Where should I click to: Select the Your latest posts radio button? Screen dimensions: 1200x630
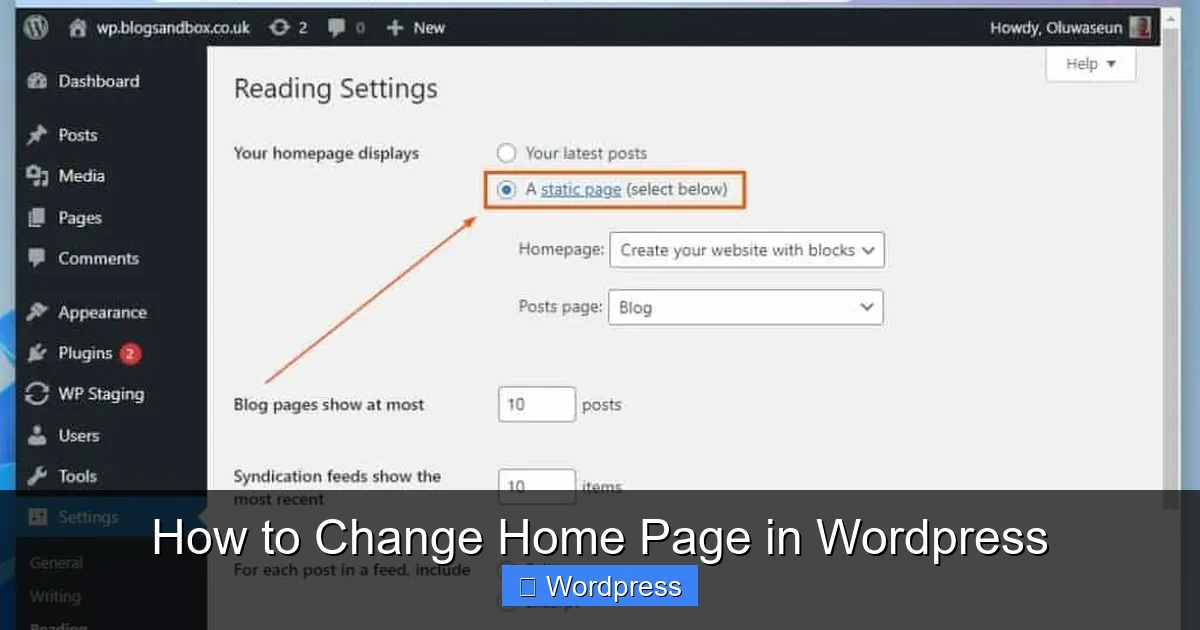point(507,153)
